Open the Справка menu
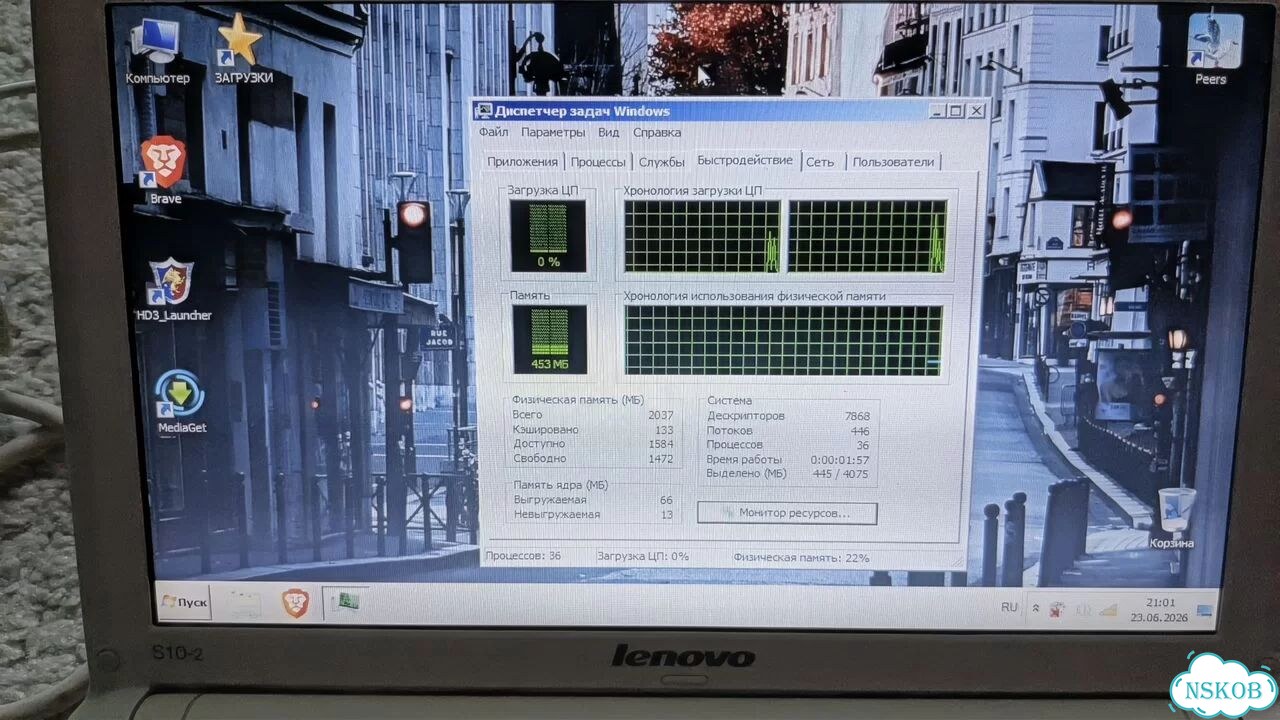Image resolution: width=1280 pixels, height=720 pixels. click(x=657, y=132)
